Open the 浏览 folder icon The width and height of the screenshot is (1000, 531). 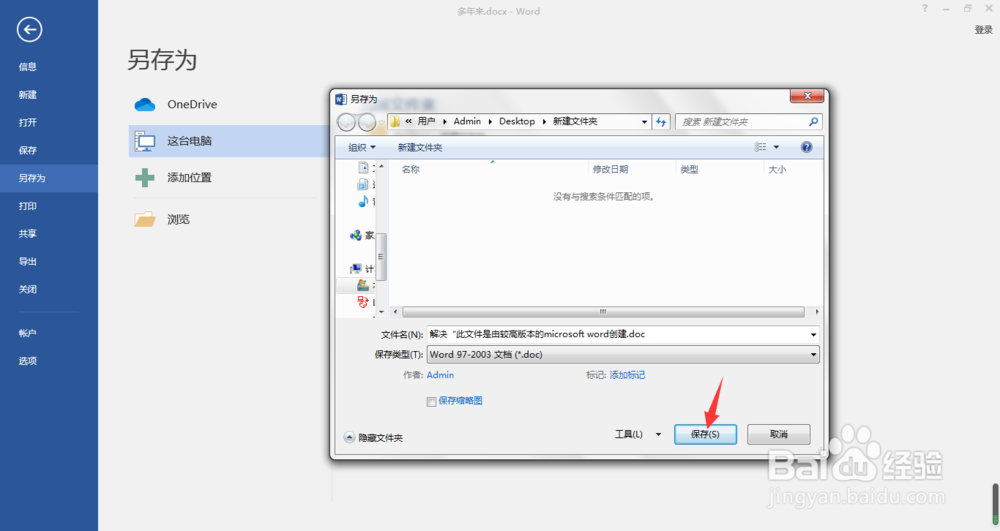[145, 219]
